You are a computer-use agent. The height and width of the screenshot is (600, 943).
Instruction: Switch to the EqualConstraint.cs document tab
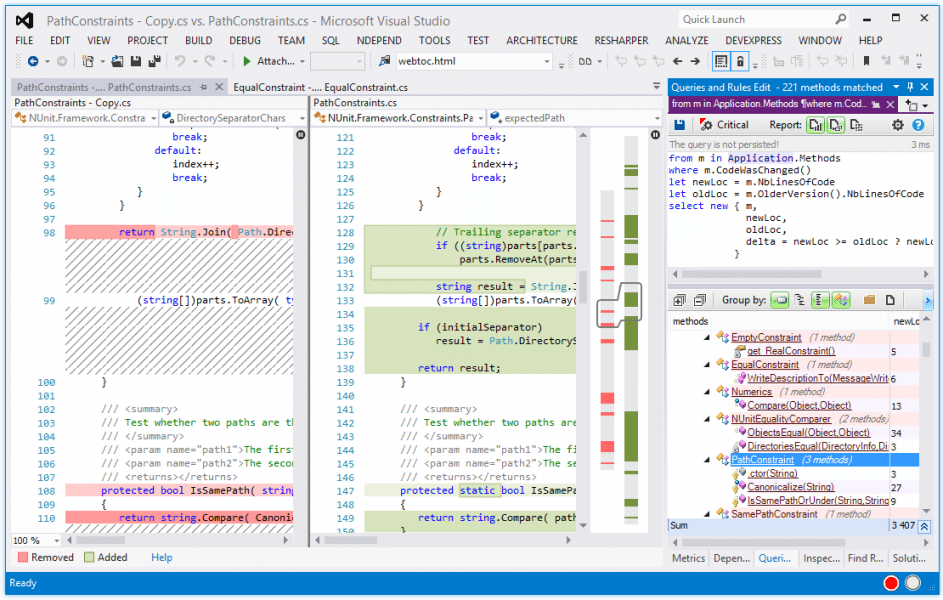click(321, 87)
